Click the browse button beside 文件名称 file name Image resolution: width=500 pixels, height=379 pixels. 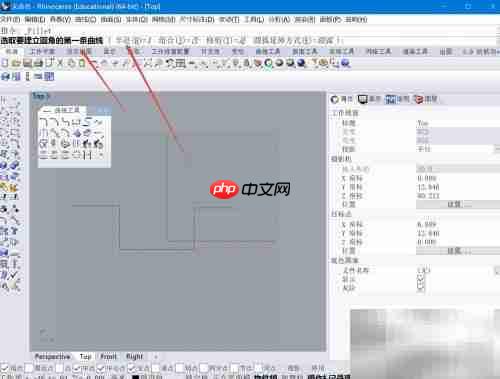(497, 270)
